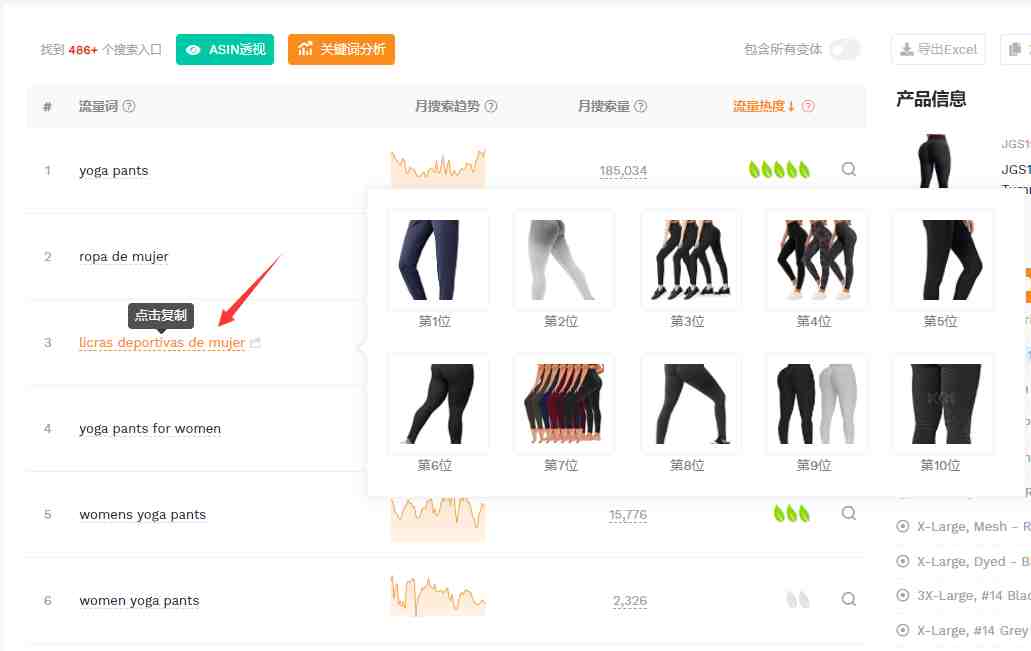
Task: Click help icon beside 流量热度 header
Action: pyautogui.click(x=808, y=106)
